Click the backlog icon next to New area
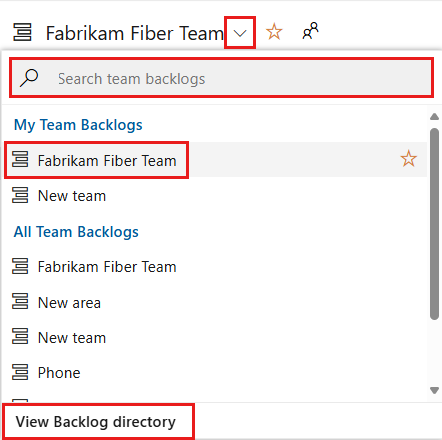The image size is (442, 440). [x=20, y=301]
